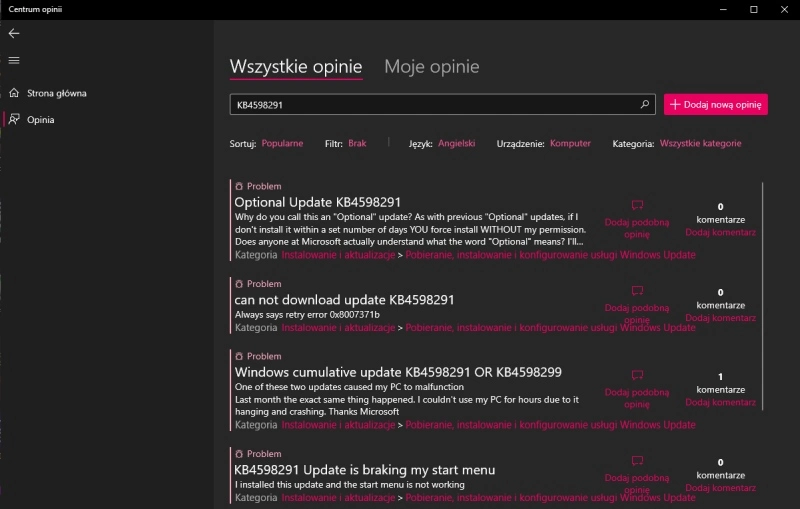Click Dodaj komentarz for start menu feedback
Viewport: 800px width, 509px height.
click(720, 488)
